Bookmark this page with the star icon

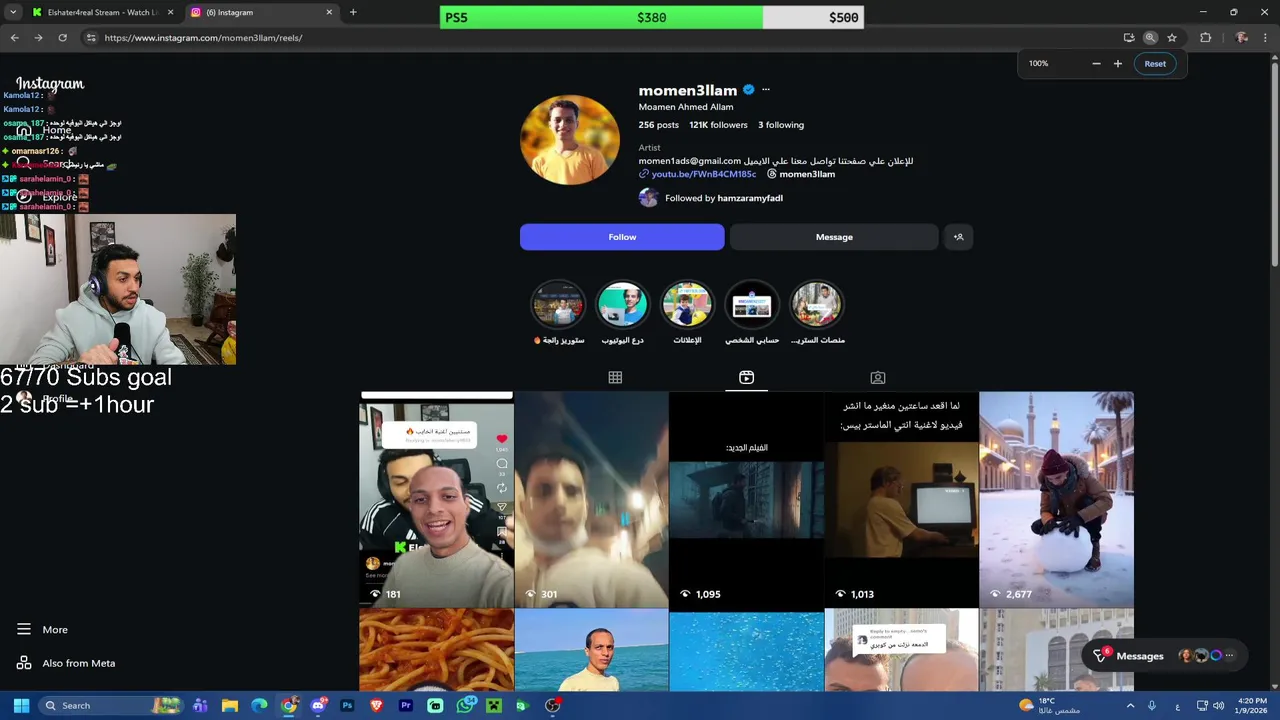[1172, 38]
